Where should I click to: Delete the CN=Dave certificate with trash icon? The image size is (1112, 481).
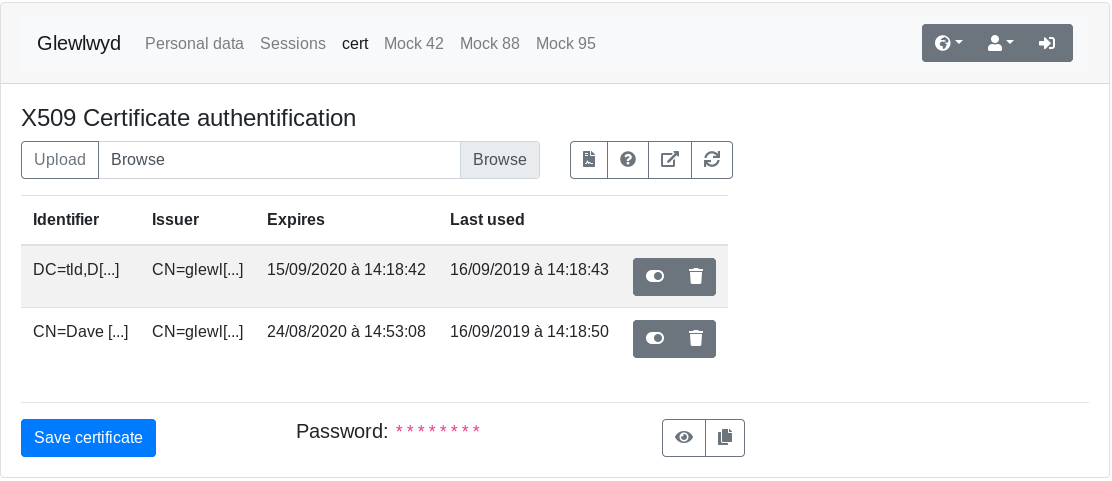click(x=696, y=338)
